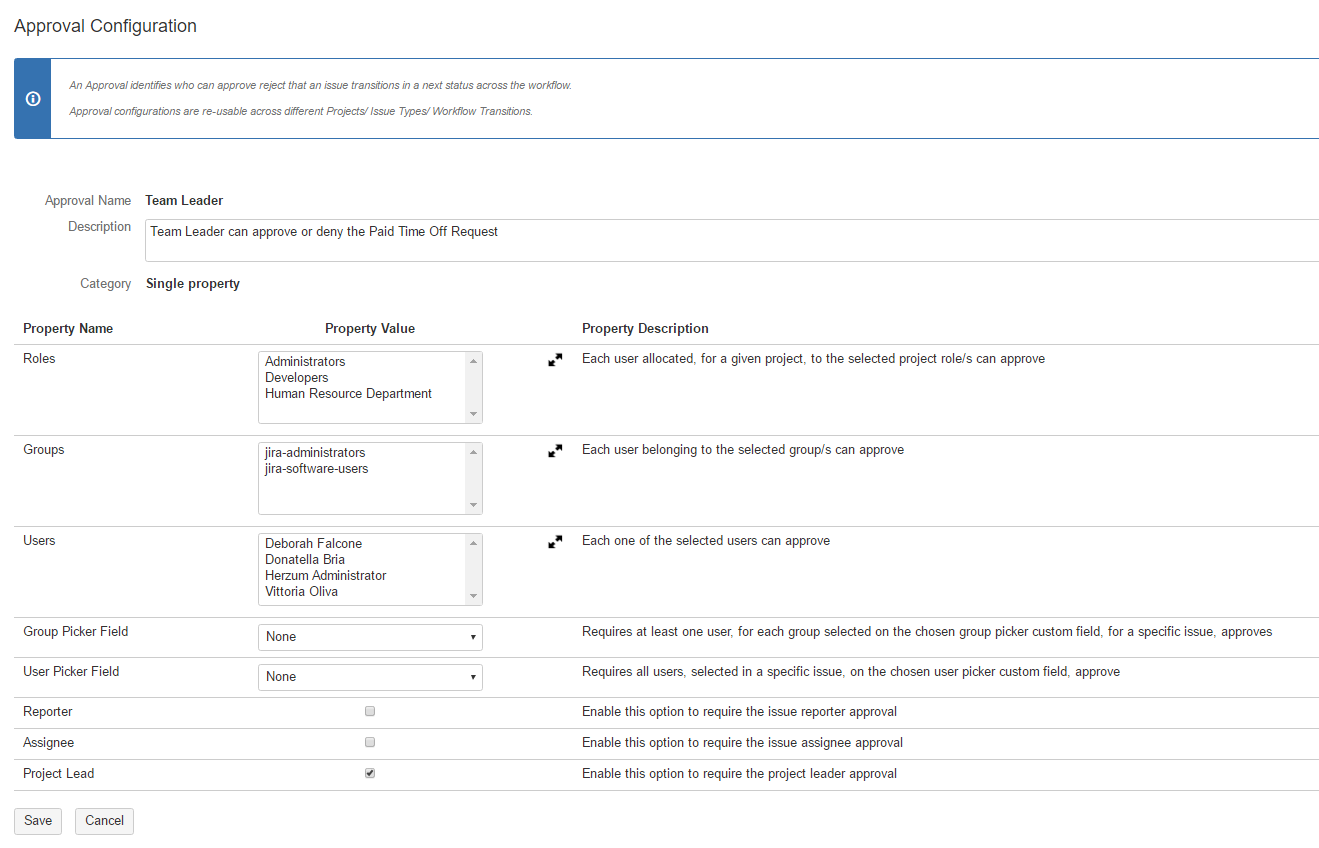Enable the Reporter approval checkbox
The width and height of the screenshot is (1319, 848).
tap(370, 712)
